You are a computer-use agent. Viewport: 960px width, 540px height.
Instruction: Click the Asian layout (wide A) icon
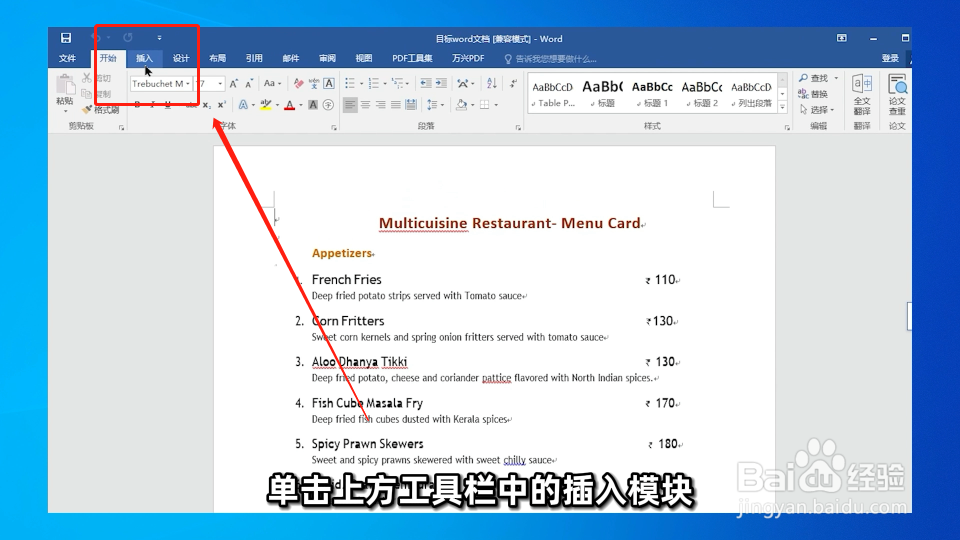point(462,83)
